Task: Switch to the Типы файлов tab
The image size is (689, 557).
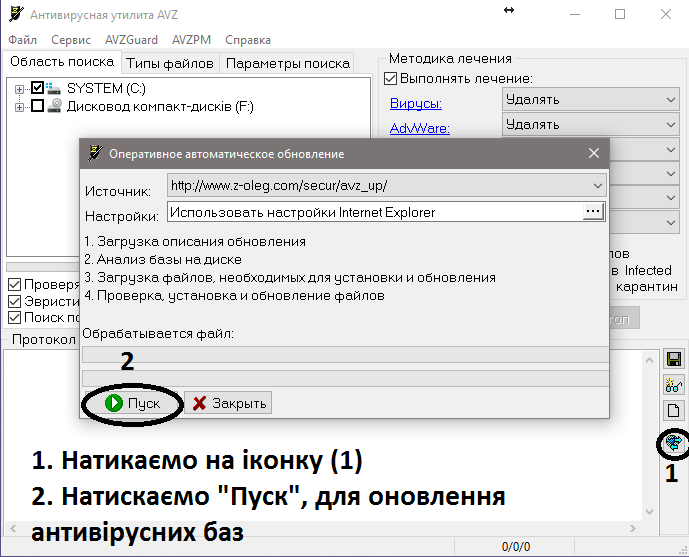Action: [x=169, y=63]
